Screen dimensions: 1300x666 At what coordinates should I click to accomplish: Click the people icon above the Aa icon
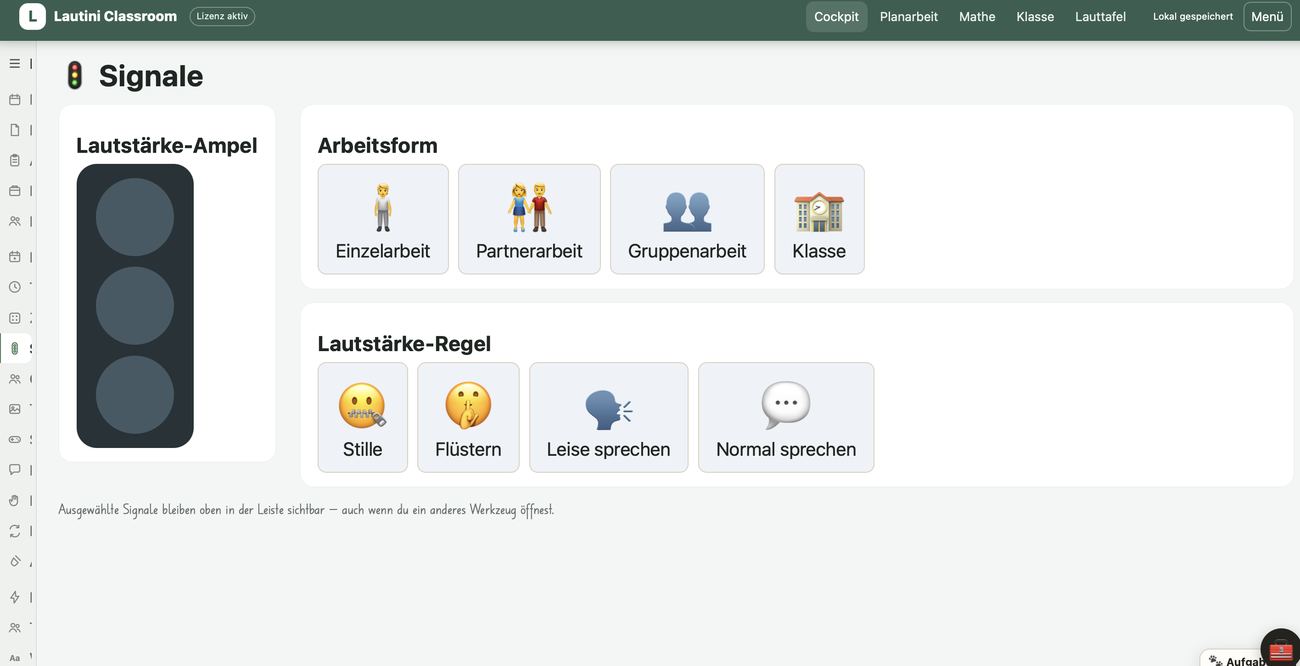pos(14,628)
